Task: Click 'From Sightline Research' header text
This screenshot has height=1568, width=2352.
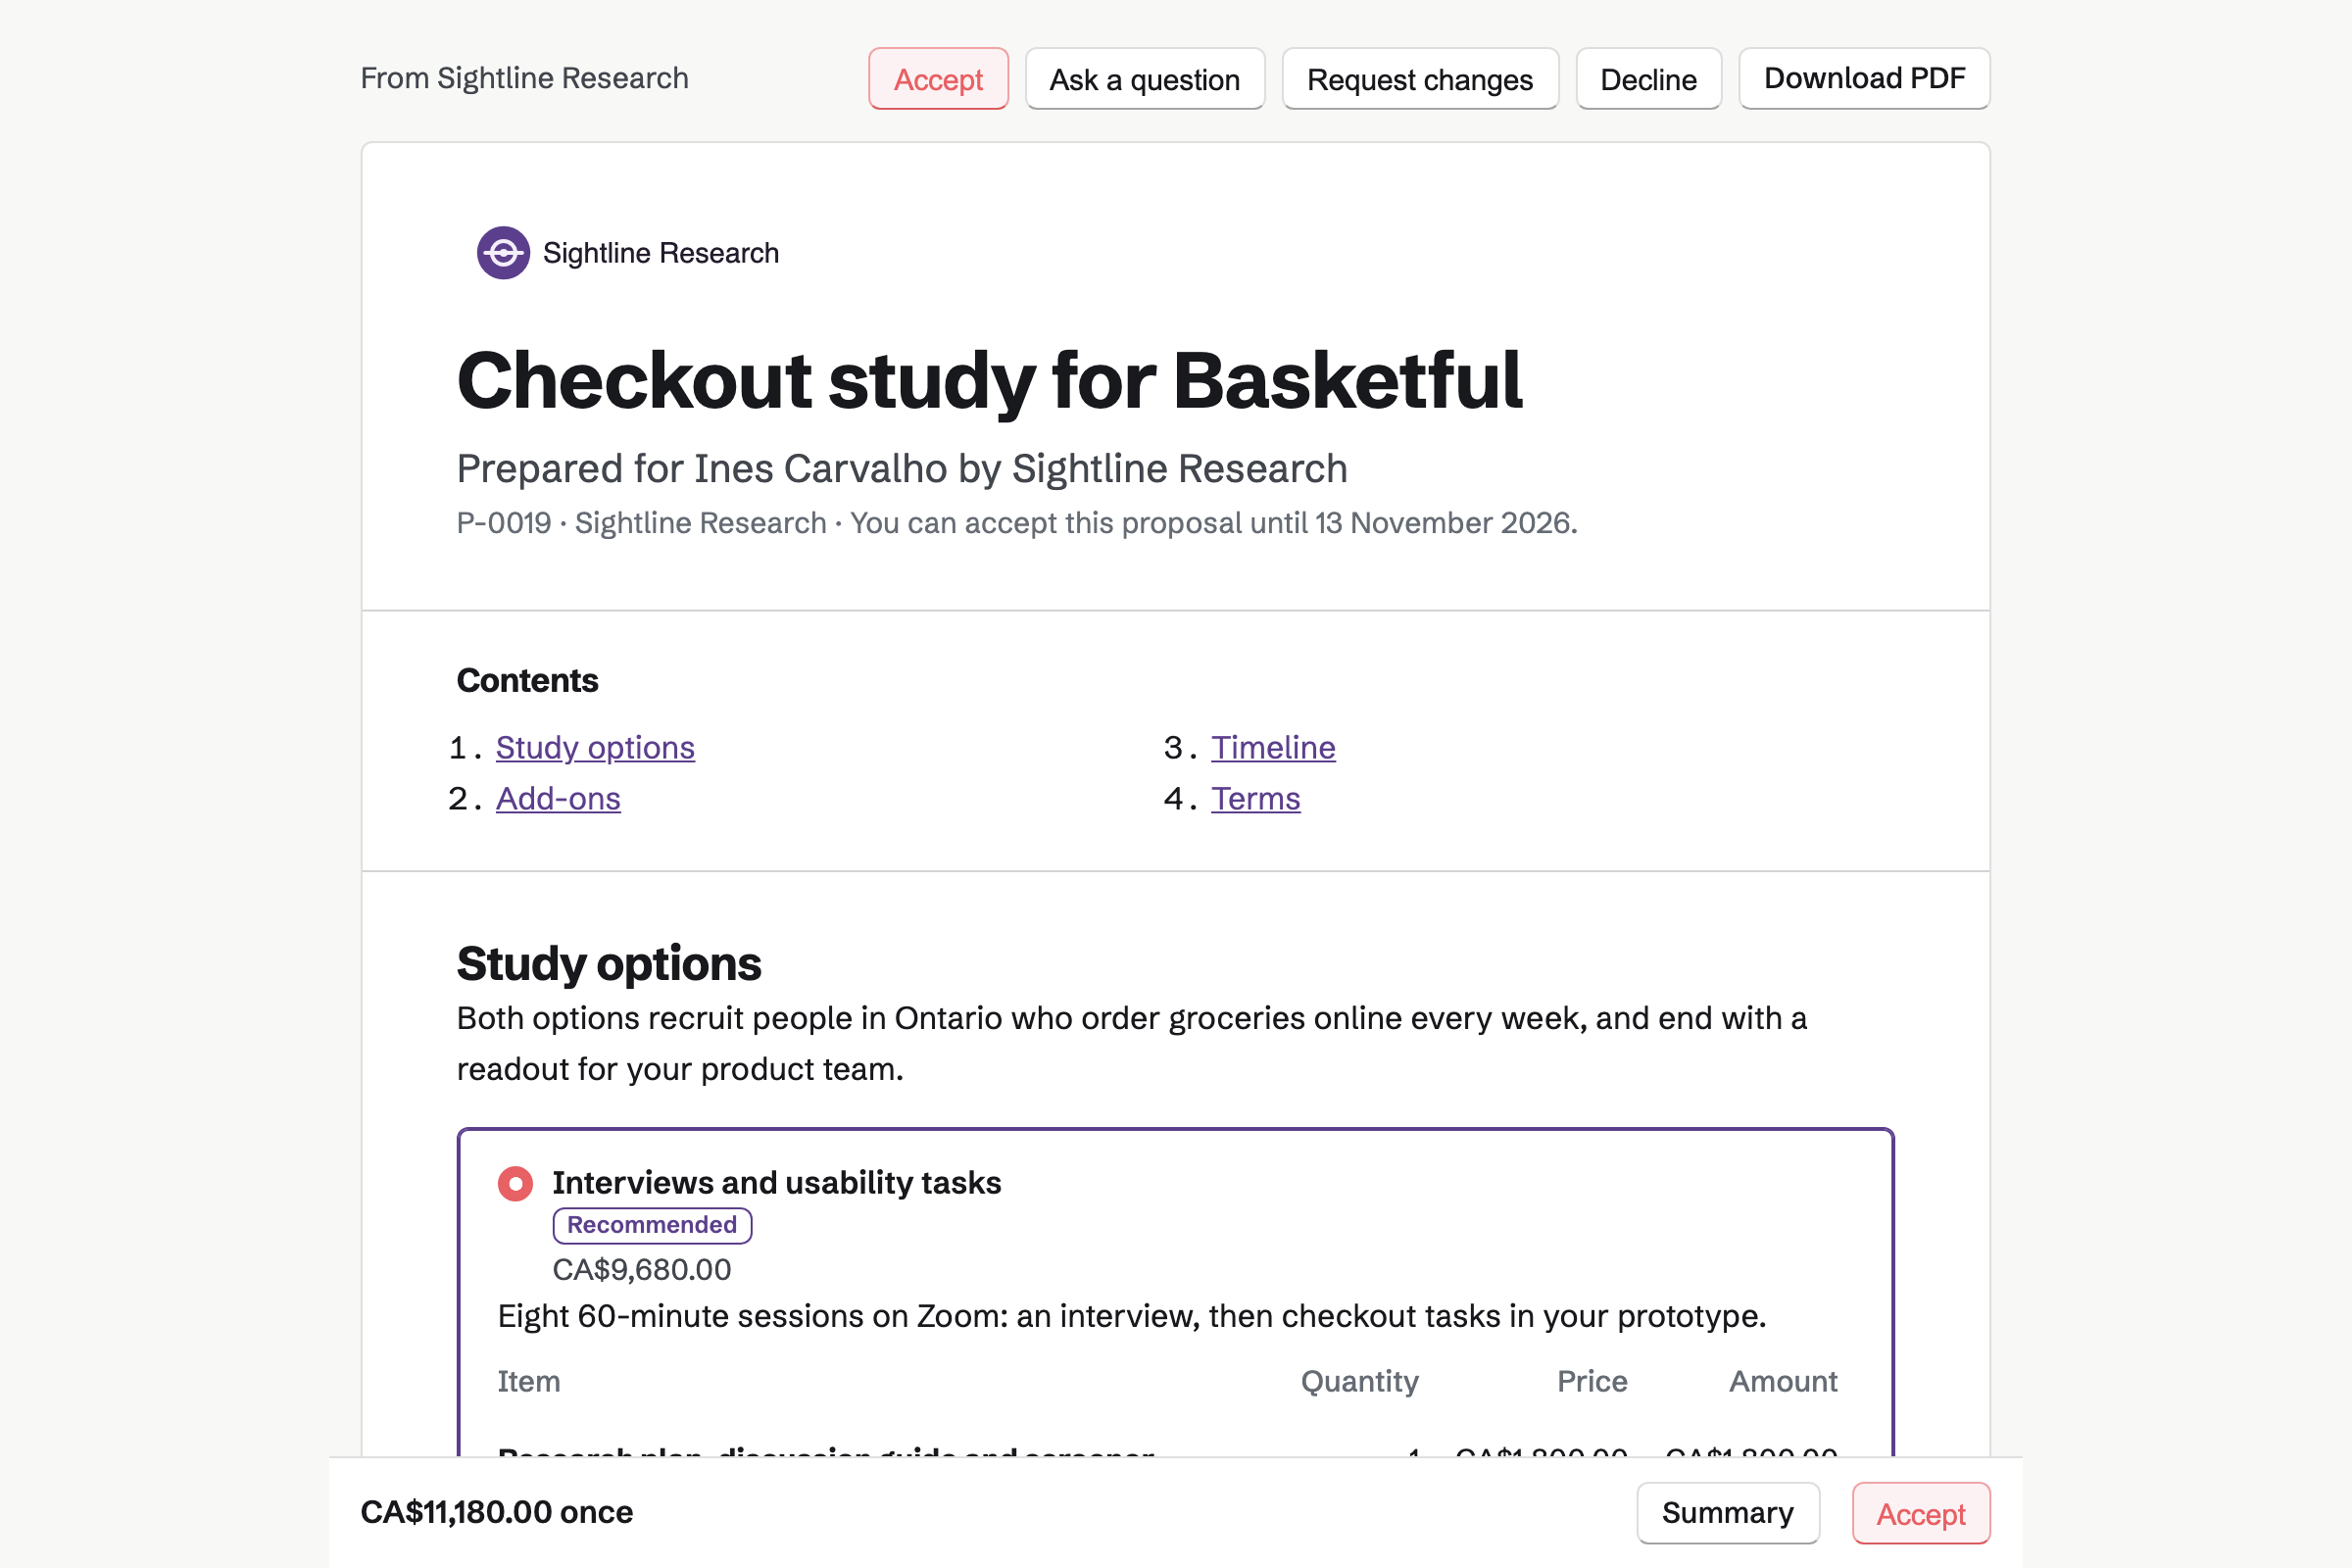Action: tap(524, 78)
